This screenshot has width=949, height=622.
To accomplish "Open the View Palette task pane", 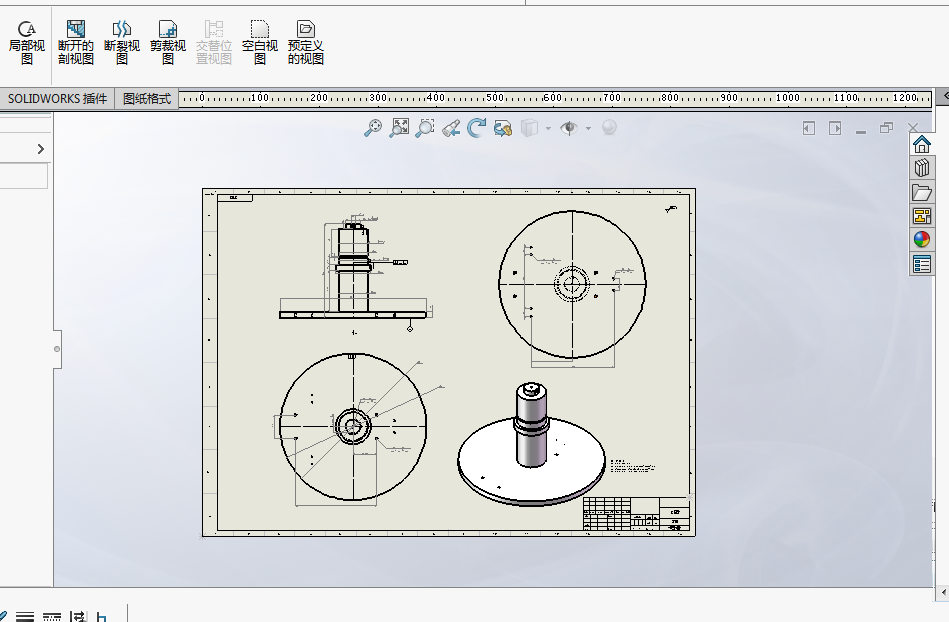I will (922, 216).
